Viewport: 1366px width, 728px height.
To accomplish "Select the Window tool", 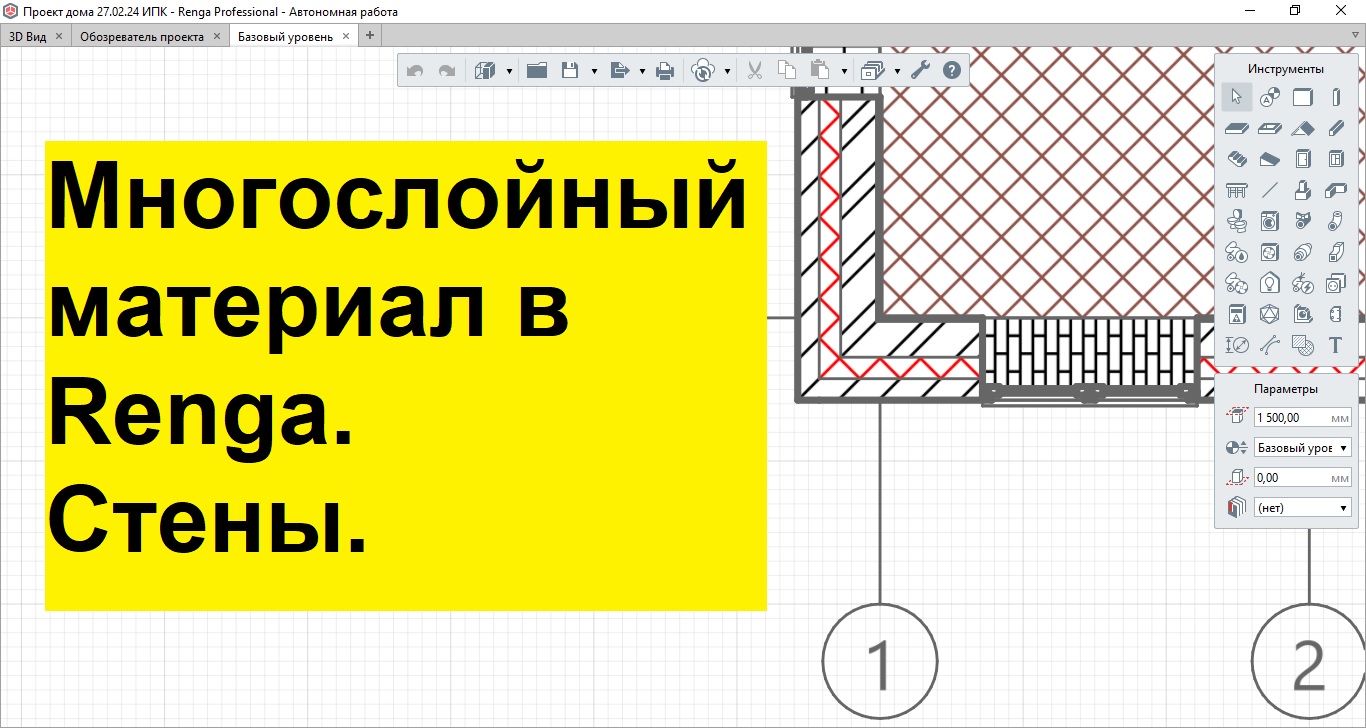I will click(x=1335, y=159).
